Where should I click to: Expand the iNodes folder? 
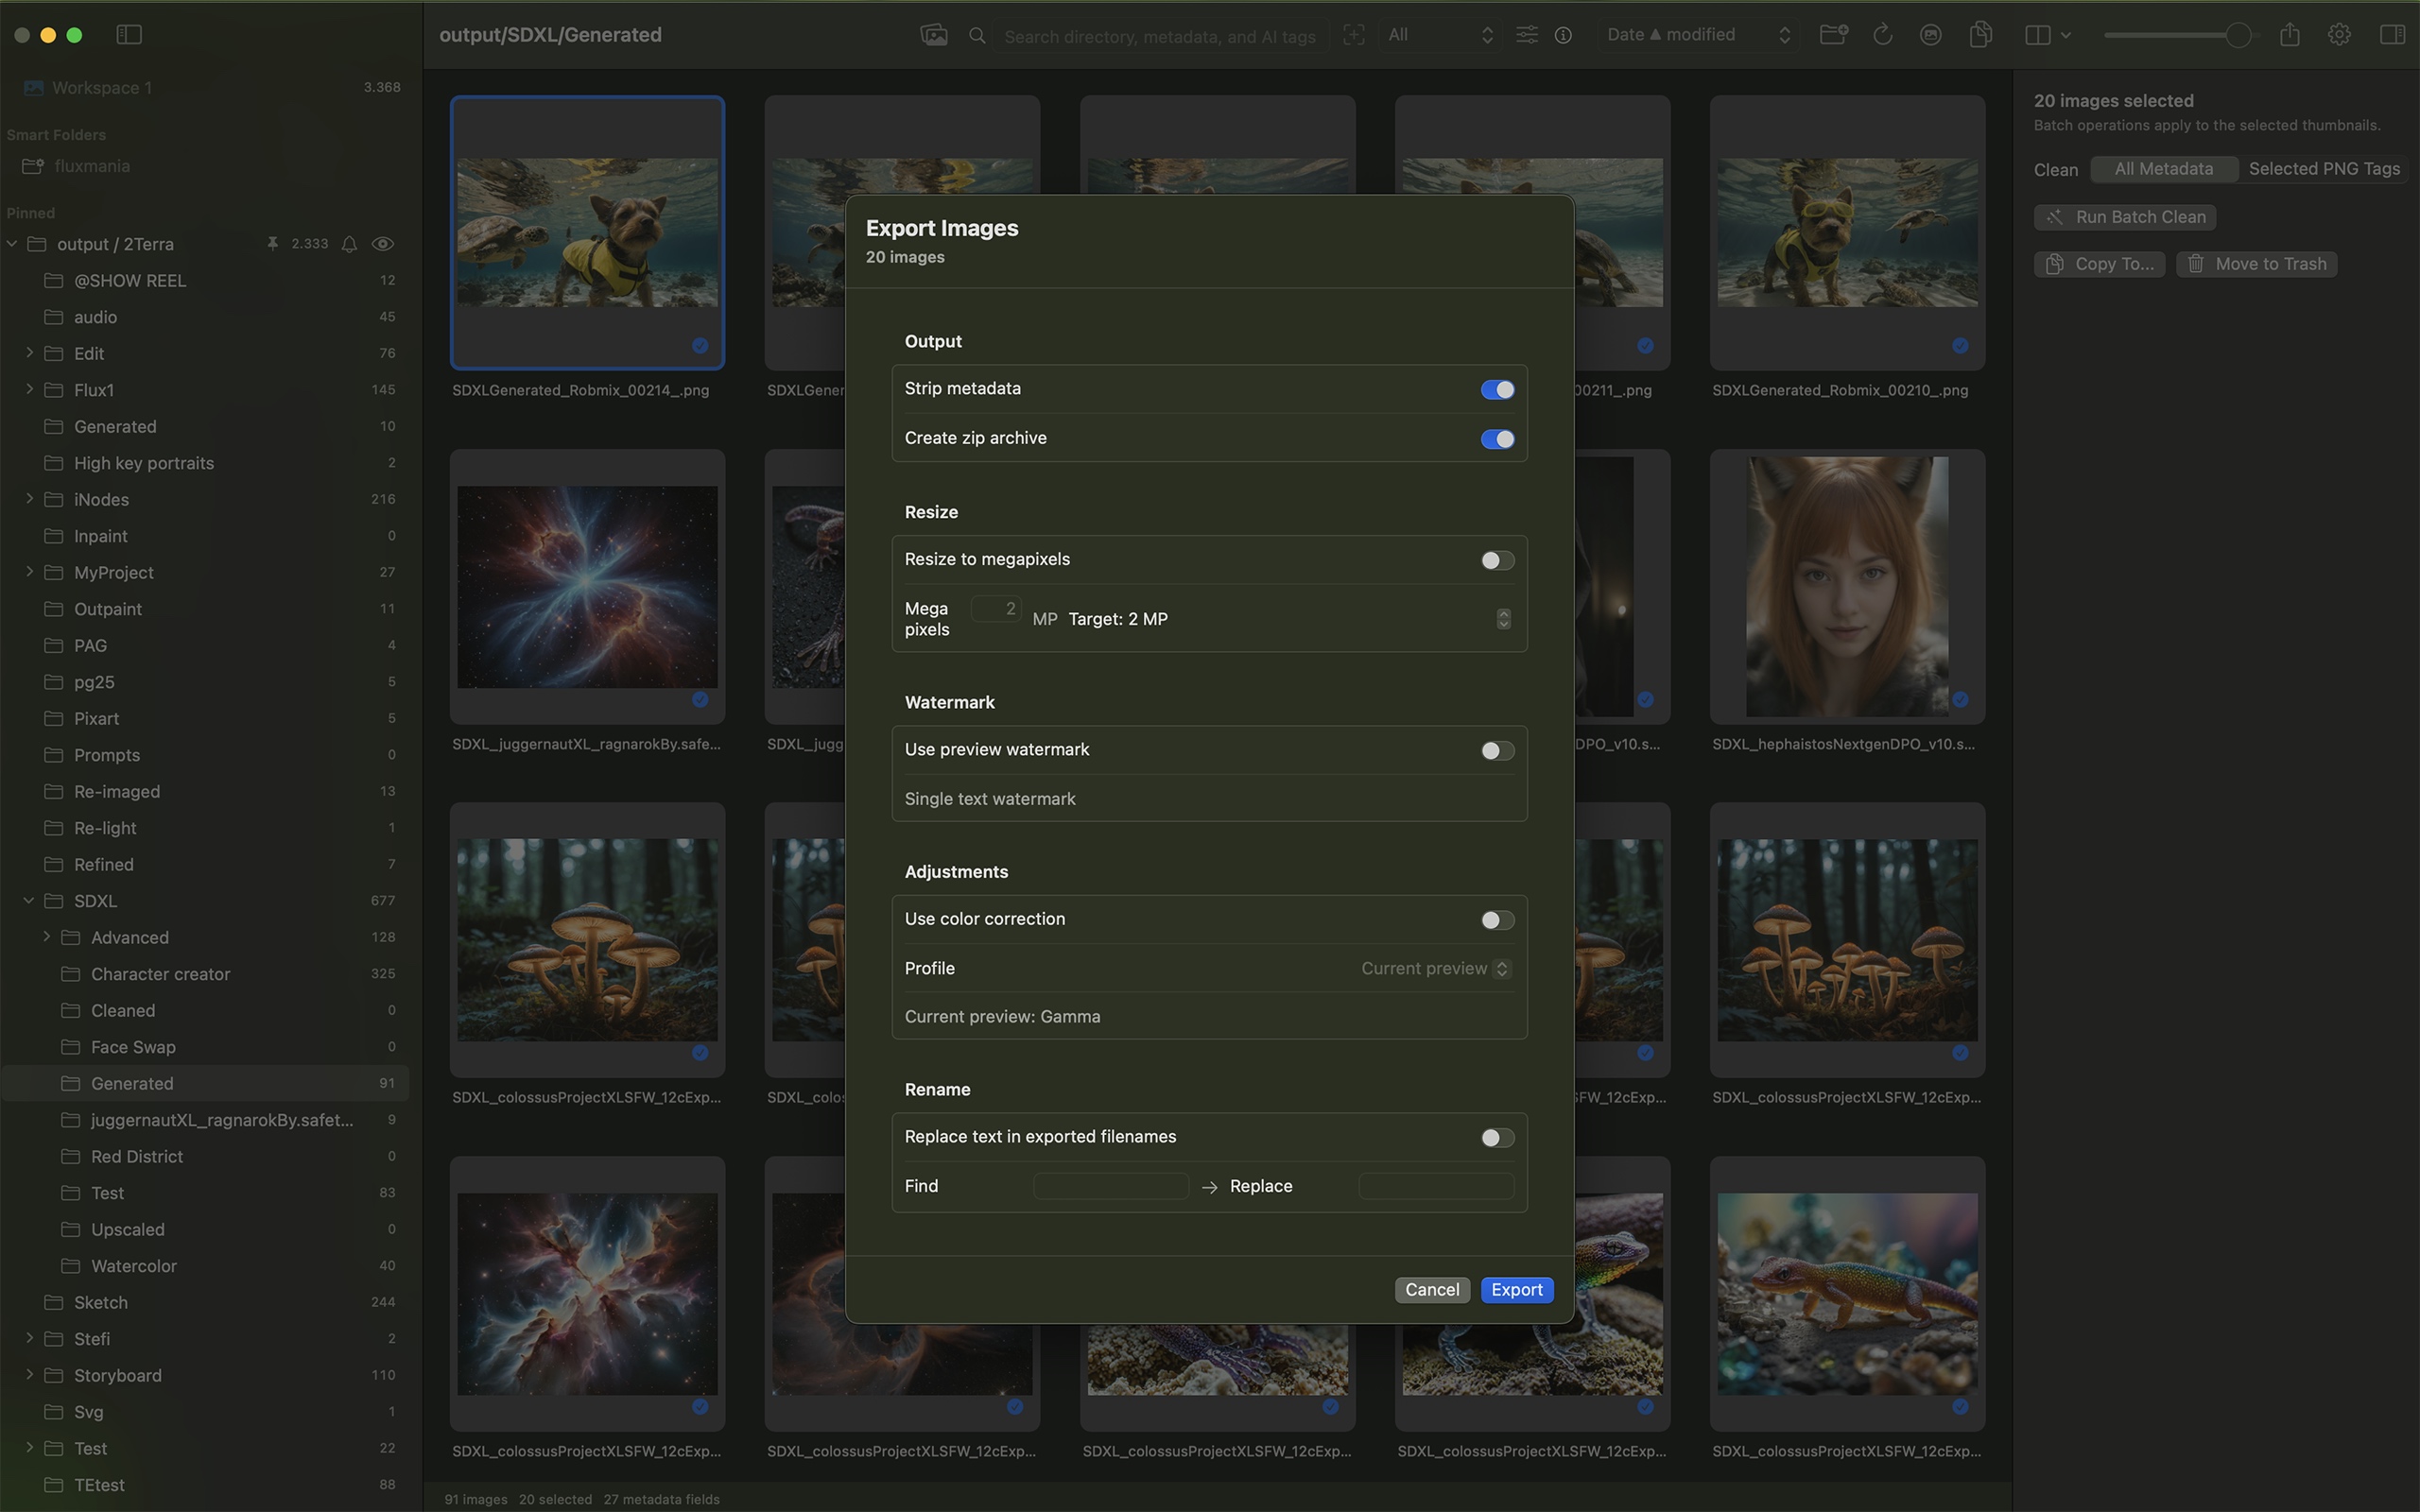click(29, 499)
